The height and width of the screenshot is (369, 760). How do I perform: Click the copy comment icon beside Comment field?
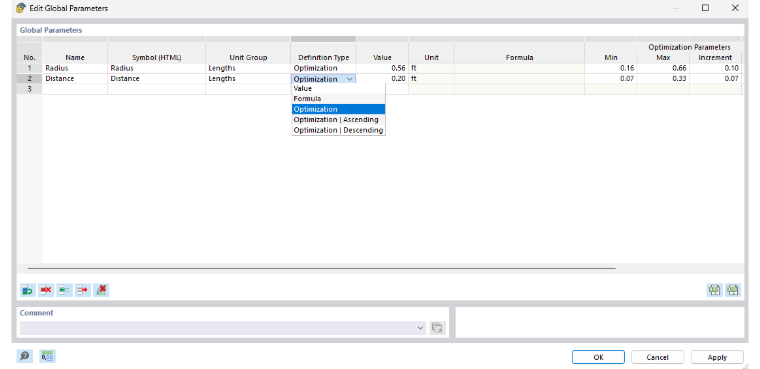437,328
